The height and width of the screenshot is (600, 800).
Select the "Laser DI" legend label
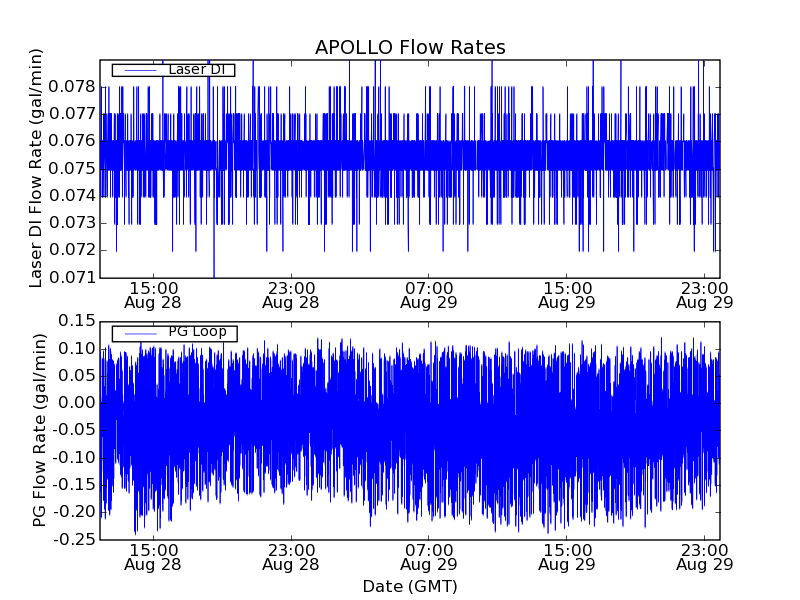196,69
